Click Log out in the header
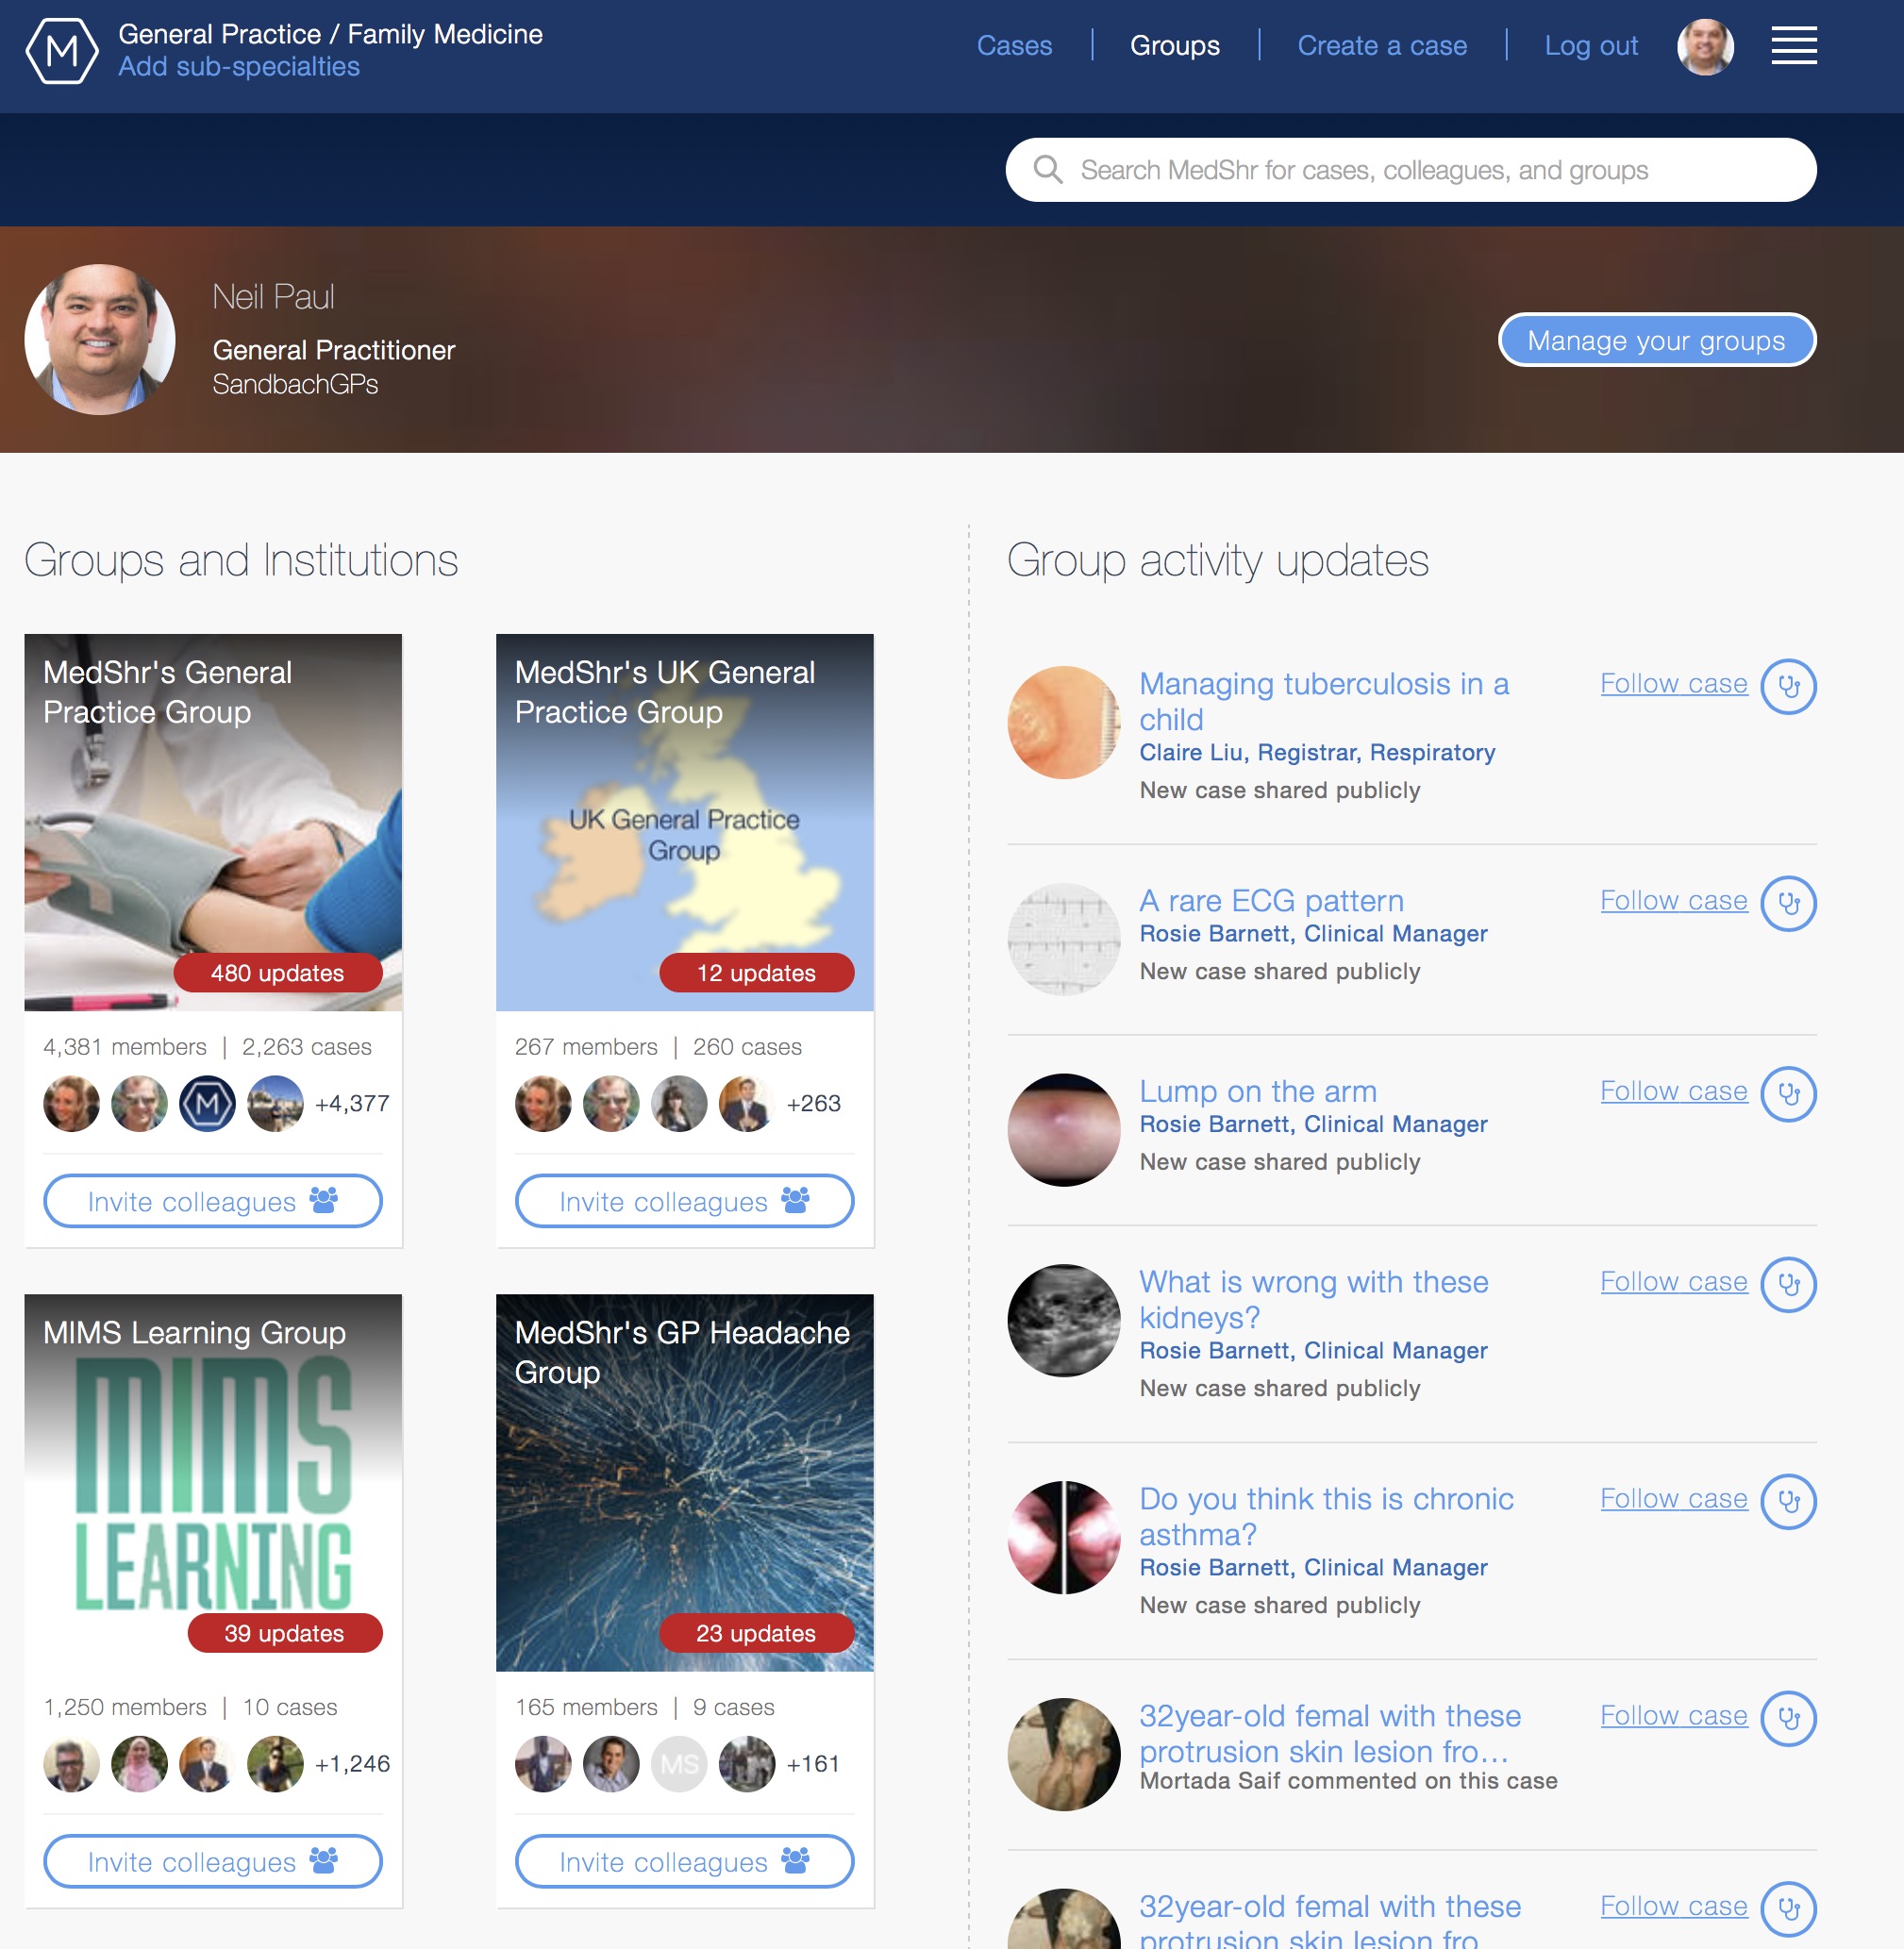This screenshot has width=1904, height=1949. 1591,46
